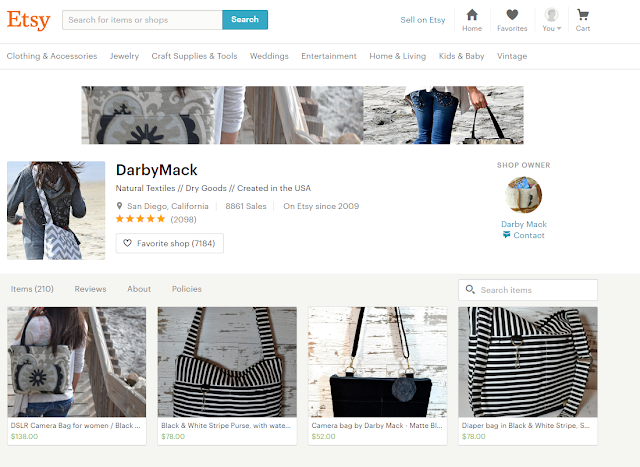Image resolution: width=640 pixels, height=467 pixels.
Task: Click the 'Natural Textiles // Dry Goods' tagline
Action: (213, 188)
